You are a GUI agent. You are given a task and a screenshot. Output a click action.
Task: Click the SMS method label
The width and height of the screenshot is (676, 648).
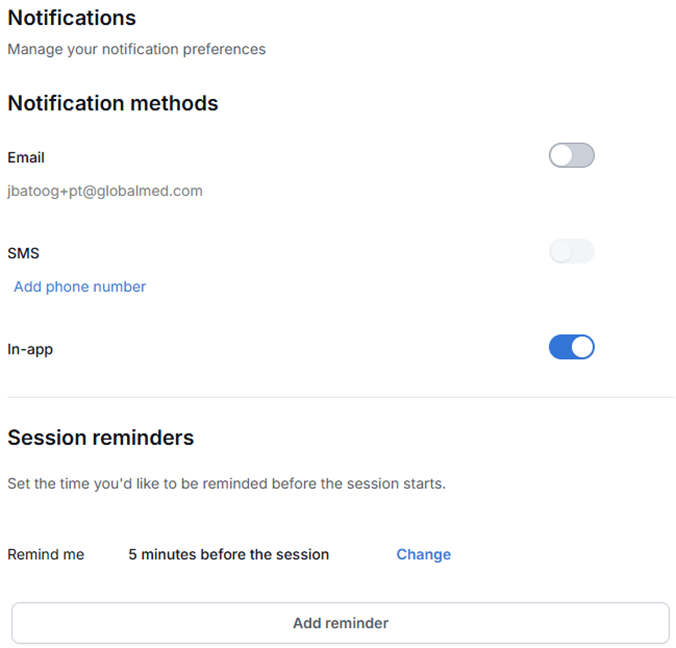(23, 254)
